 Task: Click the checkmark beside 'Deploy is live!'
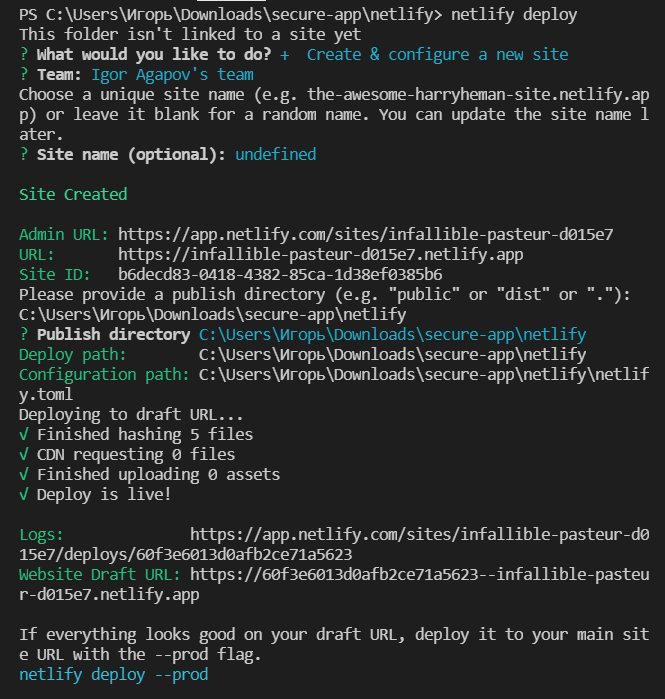coord(24,495)
